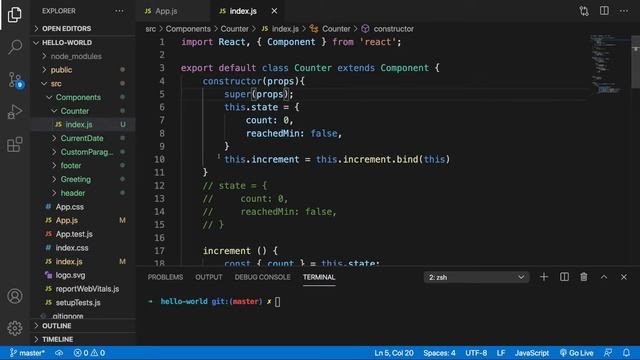Click Components in the breadcrumb
This screenshot has height=360, width=640.
(x=188, y=29)
